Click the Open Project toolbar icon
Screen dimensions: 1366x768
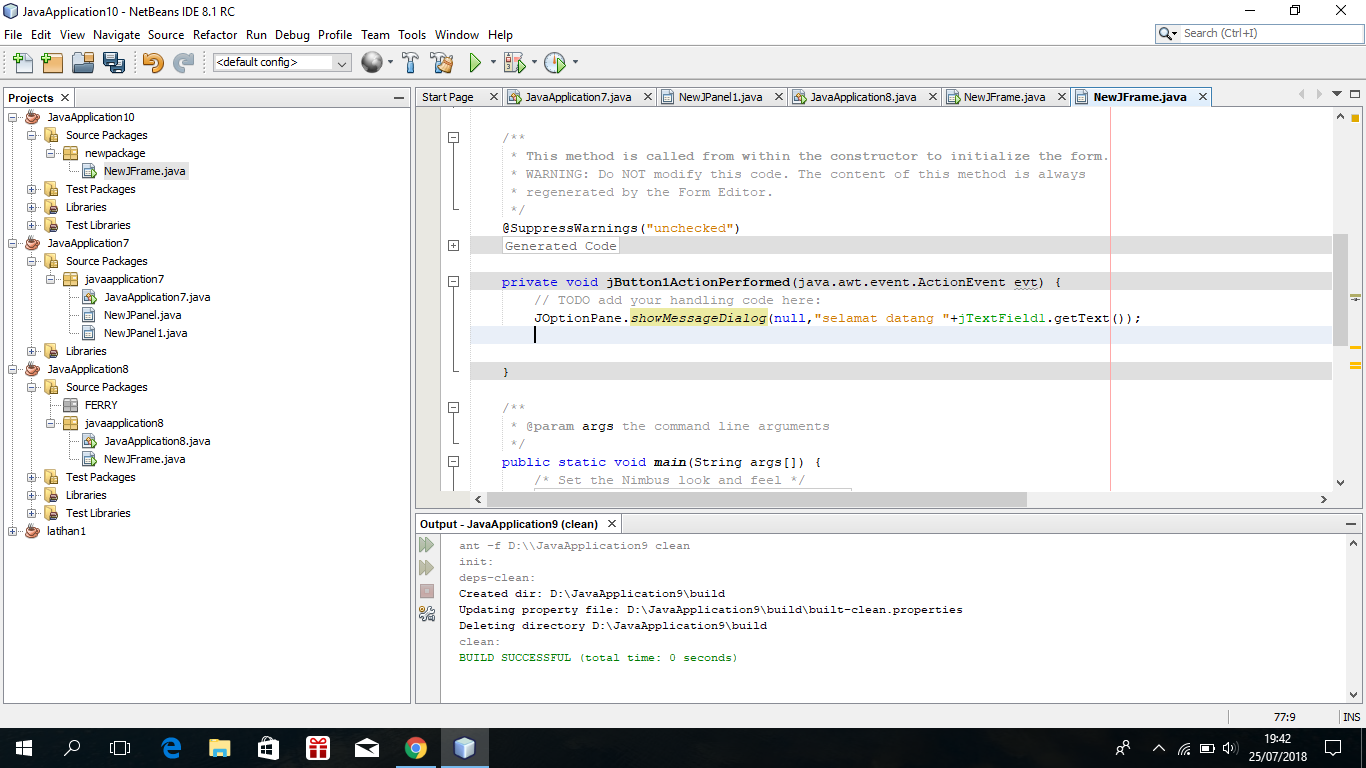click(x=83, y=63)
